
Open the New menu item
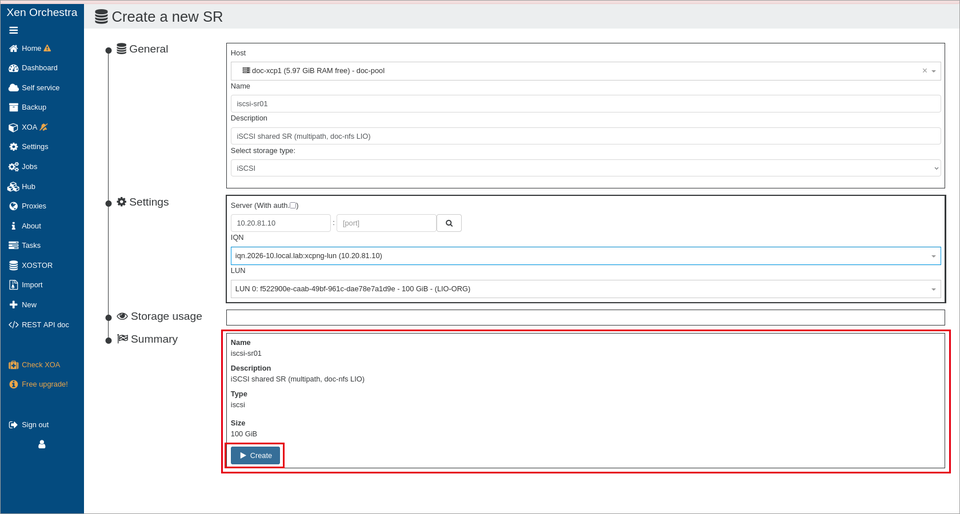click(29, 305)
